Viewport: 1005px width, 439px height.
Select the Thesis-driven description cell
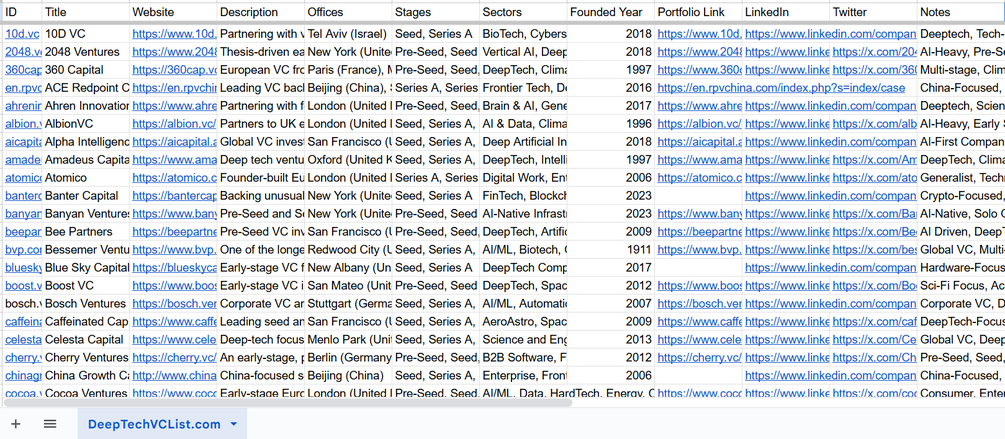[261, 52]
